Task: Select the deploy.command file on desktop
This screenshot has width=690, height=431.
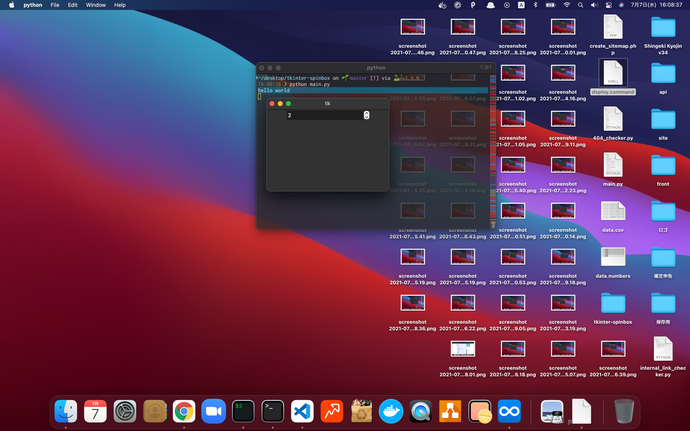Action: pos(613,78)
